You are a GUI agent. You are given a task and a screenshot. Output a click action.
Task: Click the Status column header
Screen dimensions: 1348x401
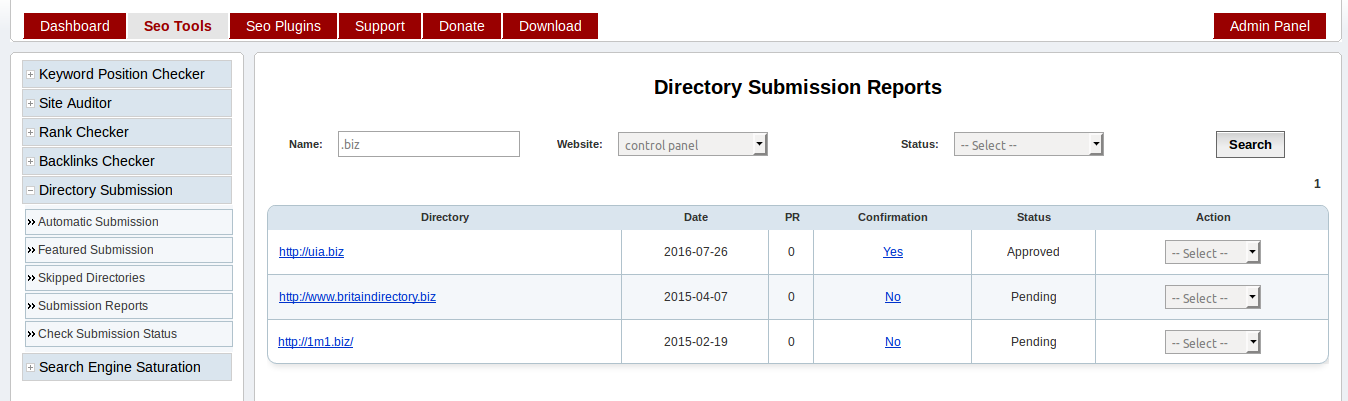coord(1034,217)
